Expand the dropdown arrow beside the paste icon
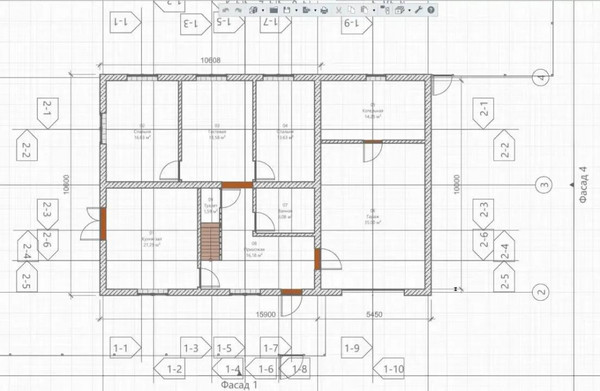Screen dimensions: 600x391 [x=374, y=10]
